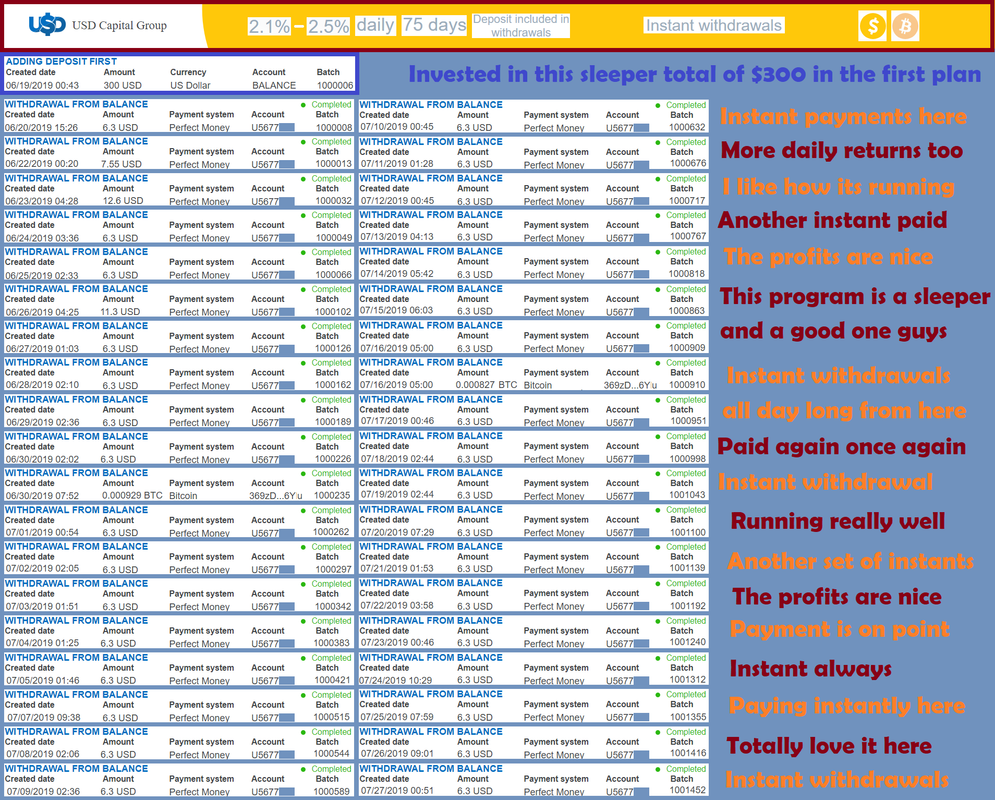This screenshot has width=995, height=800.
Task: Click withdrawal dated 07/24/2019 10:29
Action: 397,680
